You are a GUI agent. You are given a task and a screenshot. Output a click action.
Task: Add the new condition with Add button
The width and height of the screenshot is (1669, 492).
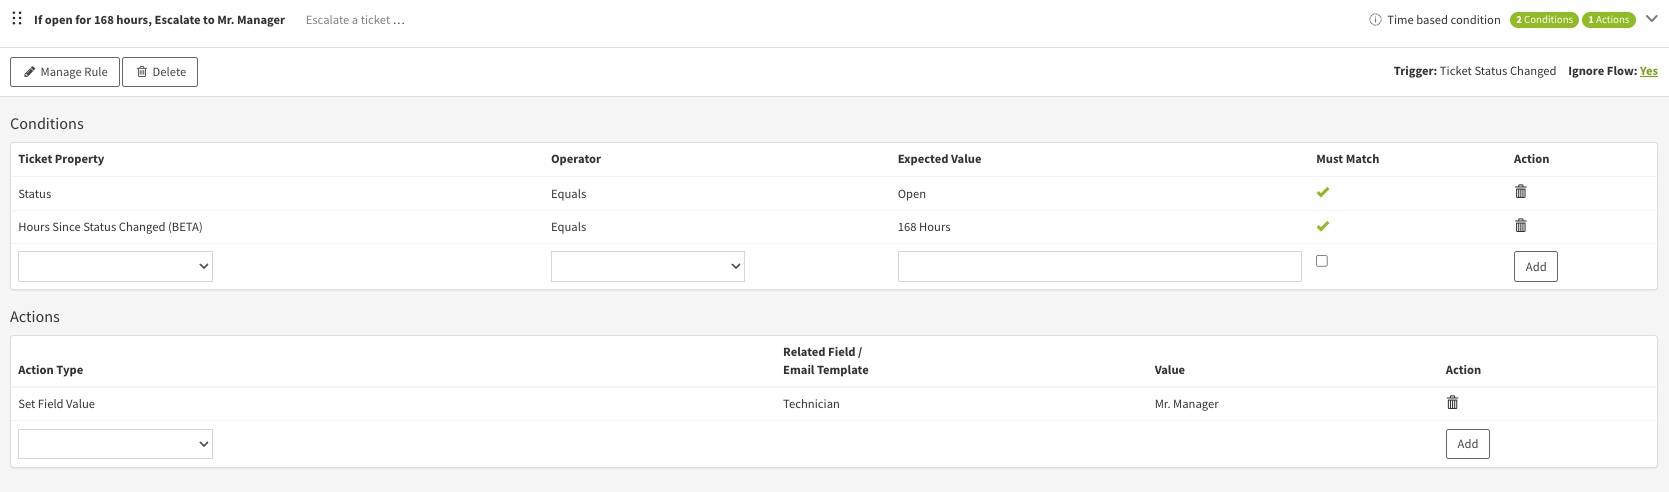(x=1535, y=267)
